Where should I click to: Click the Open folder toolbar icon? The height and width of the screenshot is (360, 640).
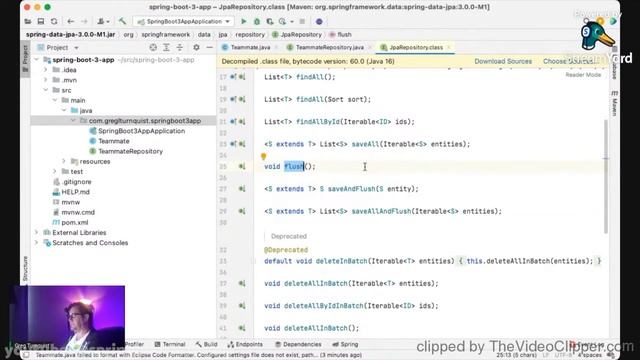pos(28,21)
